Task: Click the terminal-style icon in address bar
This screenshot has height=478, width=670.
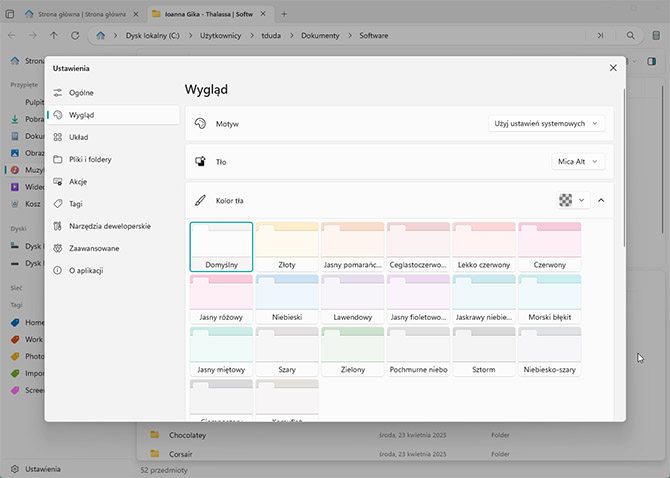Action: [600, 35]
